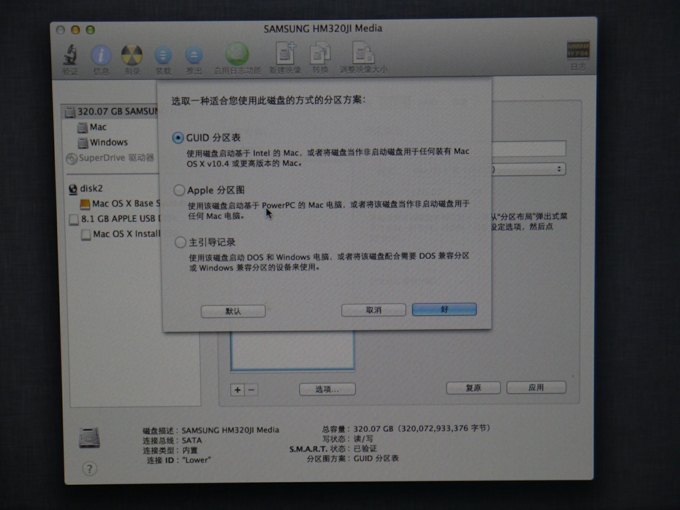Confirm with the blue OK (好) button

(x=444, y=309)
